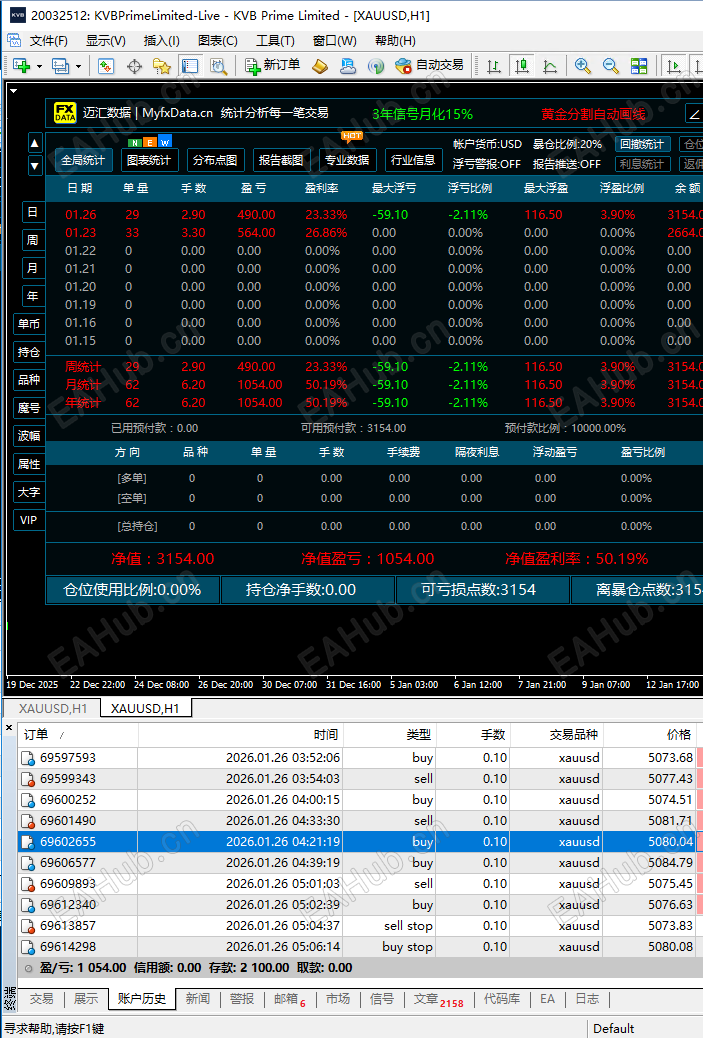Screen dimensions: 703x1038
Task: Toggle the 大字 large font button
Action: point(29,492)
